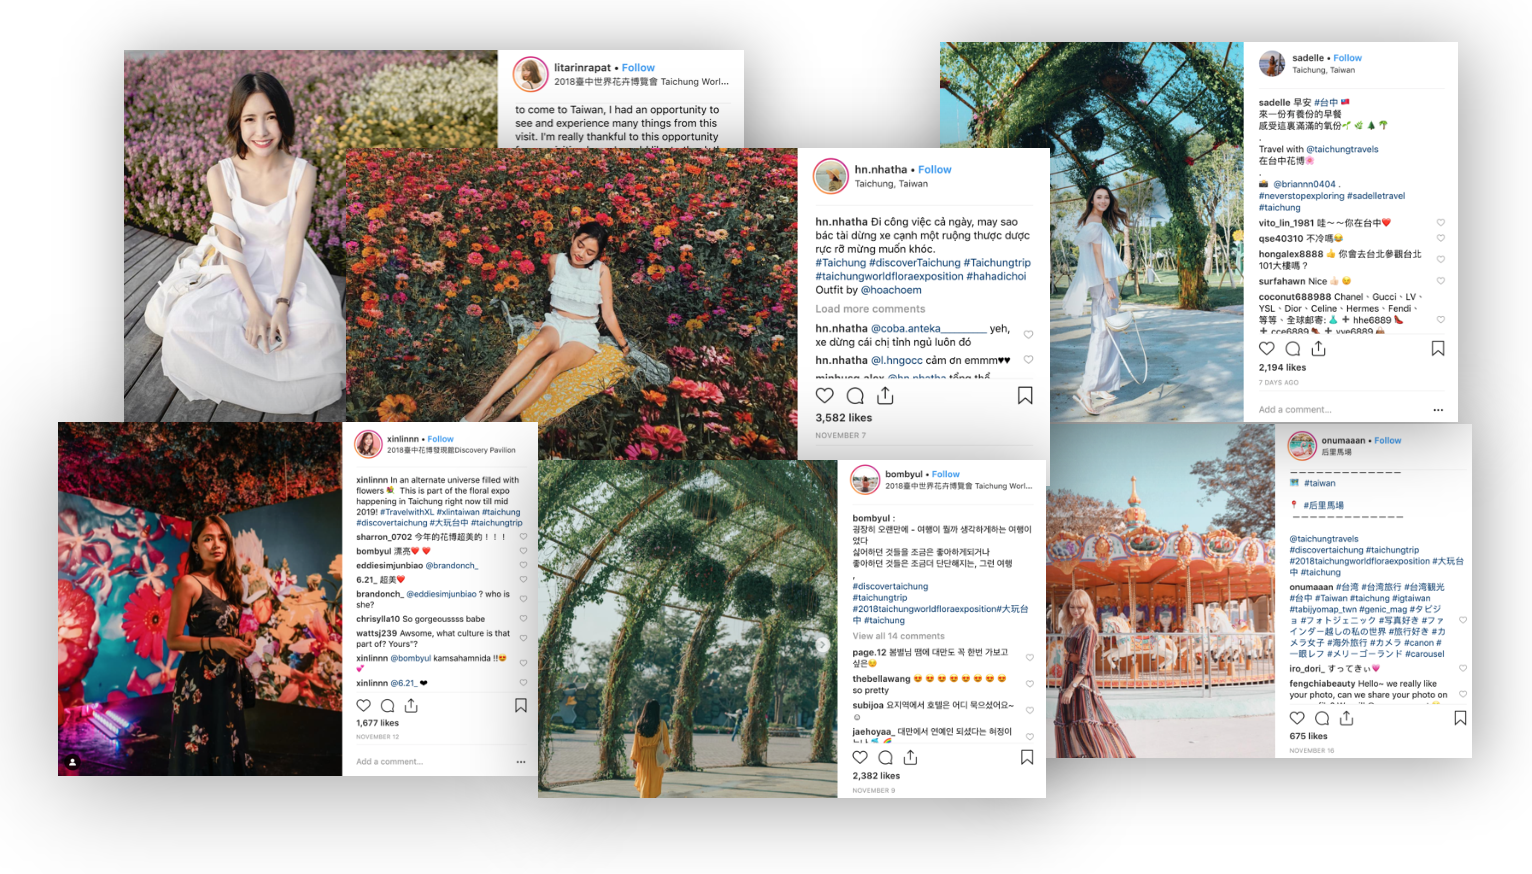
Task: Like the @coba.anteka reply comment
Action: pyautogui.click(x=1028, y=335)
